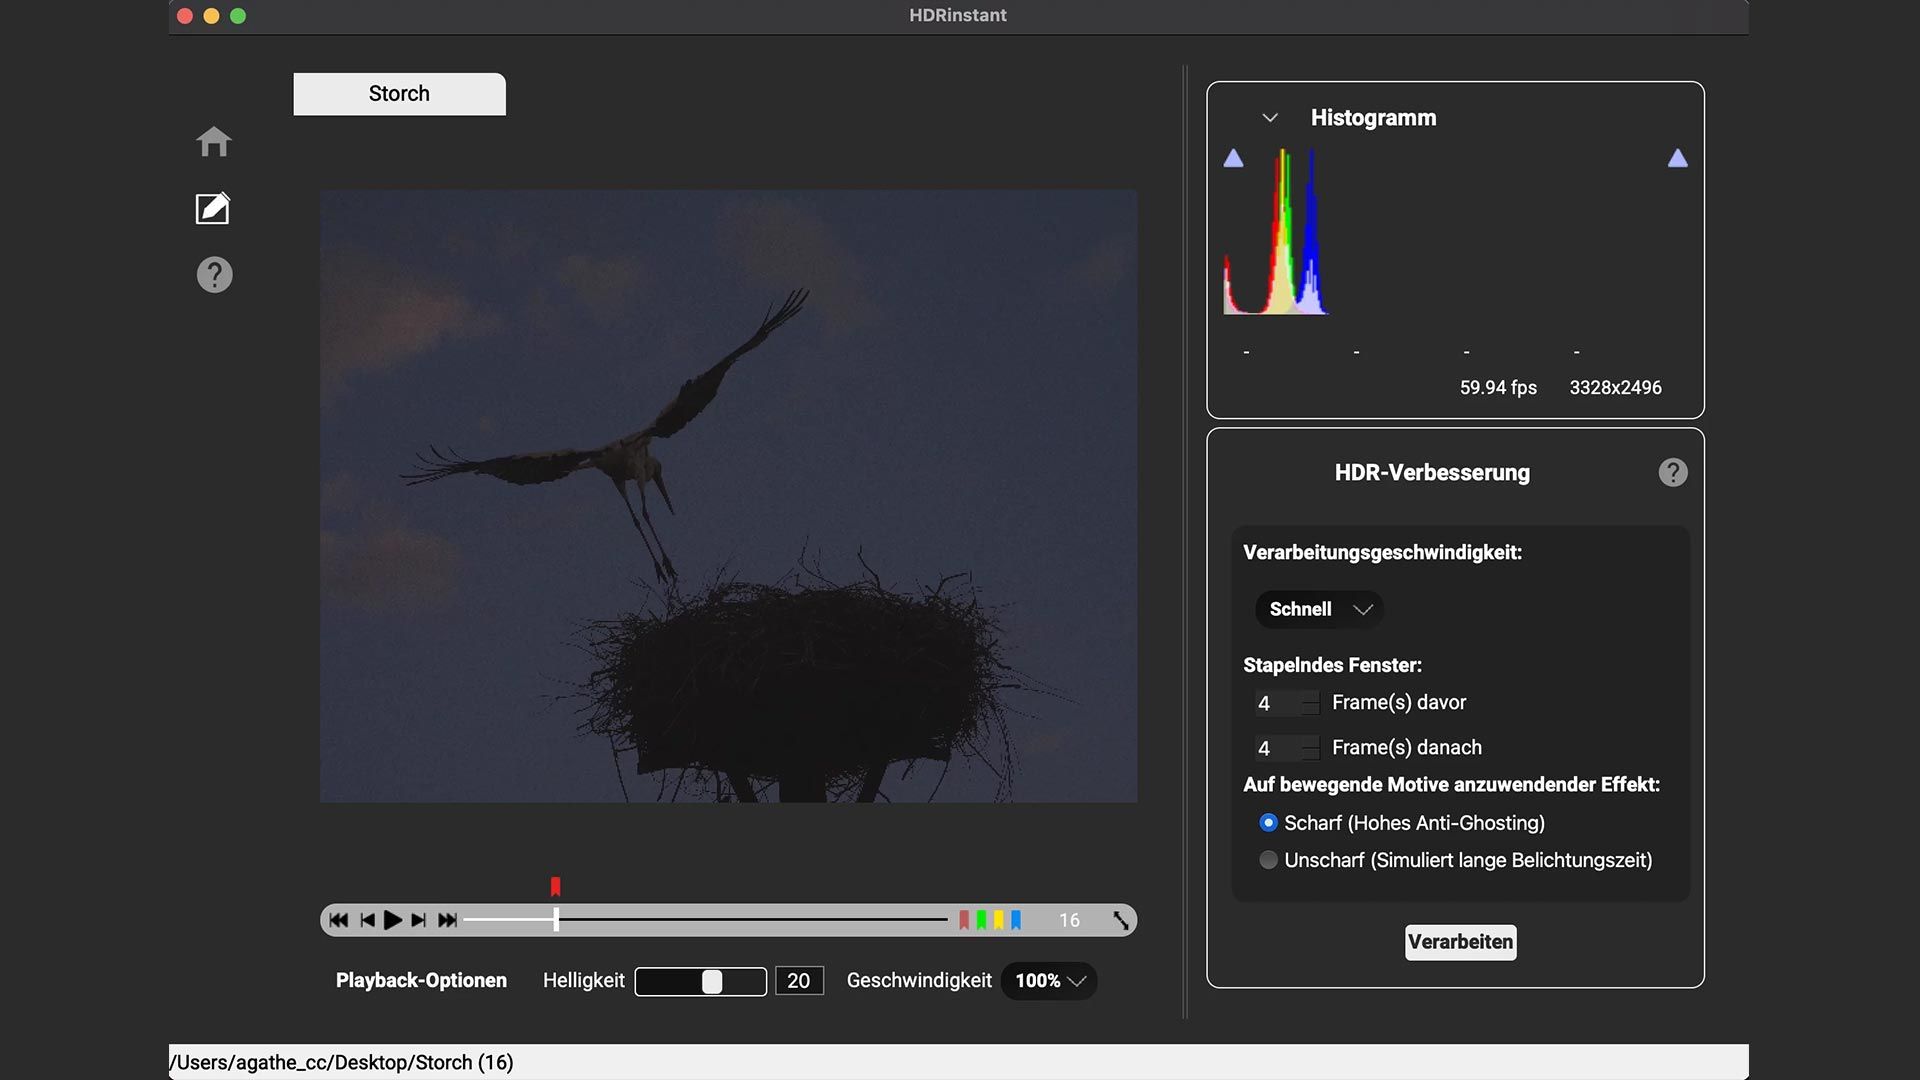1920x1080 pixels.
Task: Open the Schnell processing speed dropdown
Action: [1318, 609]
